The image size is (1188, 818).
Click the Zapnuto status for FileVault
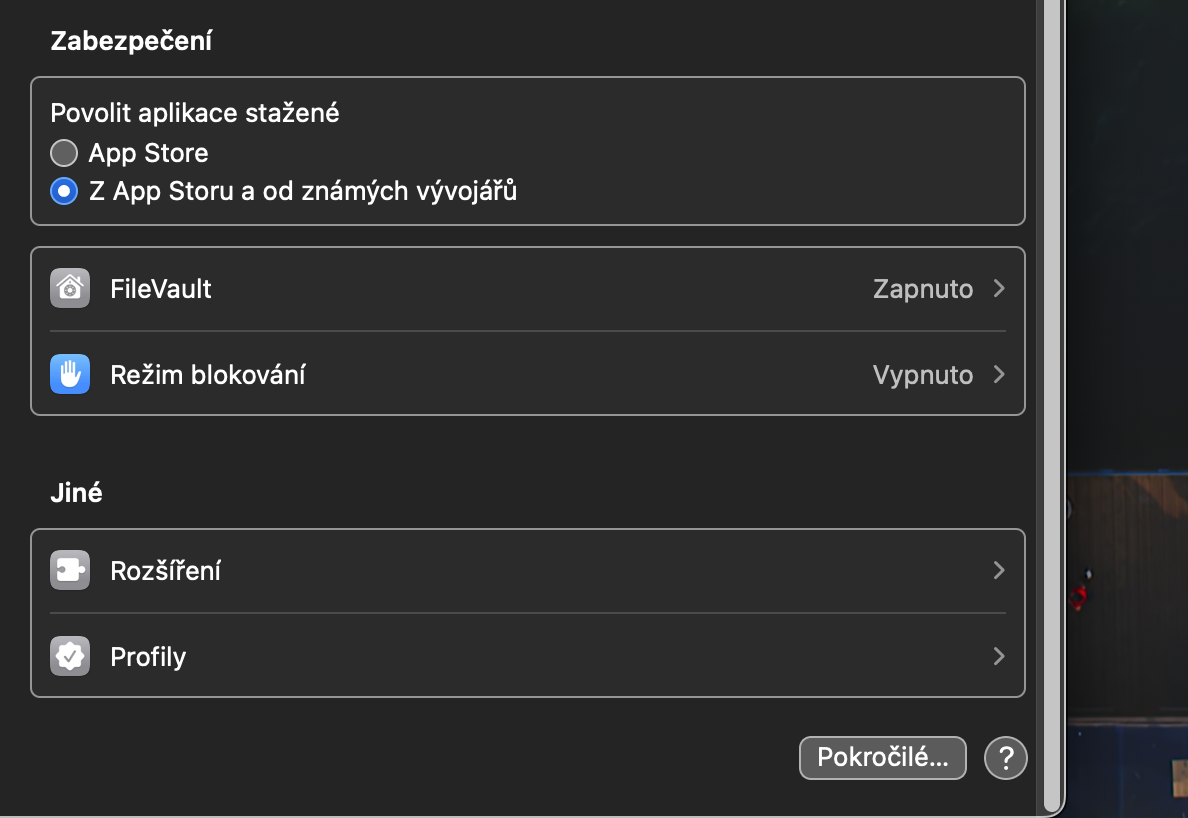click(922, 289)
